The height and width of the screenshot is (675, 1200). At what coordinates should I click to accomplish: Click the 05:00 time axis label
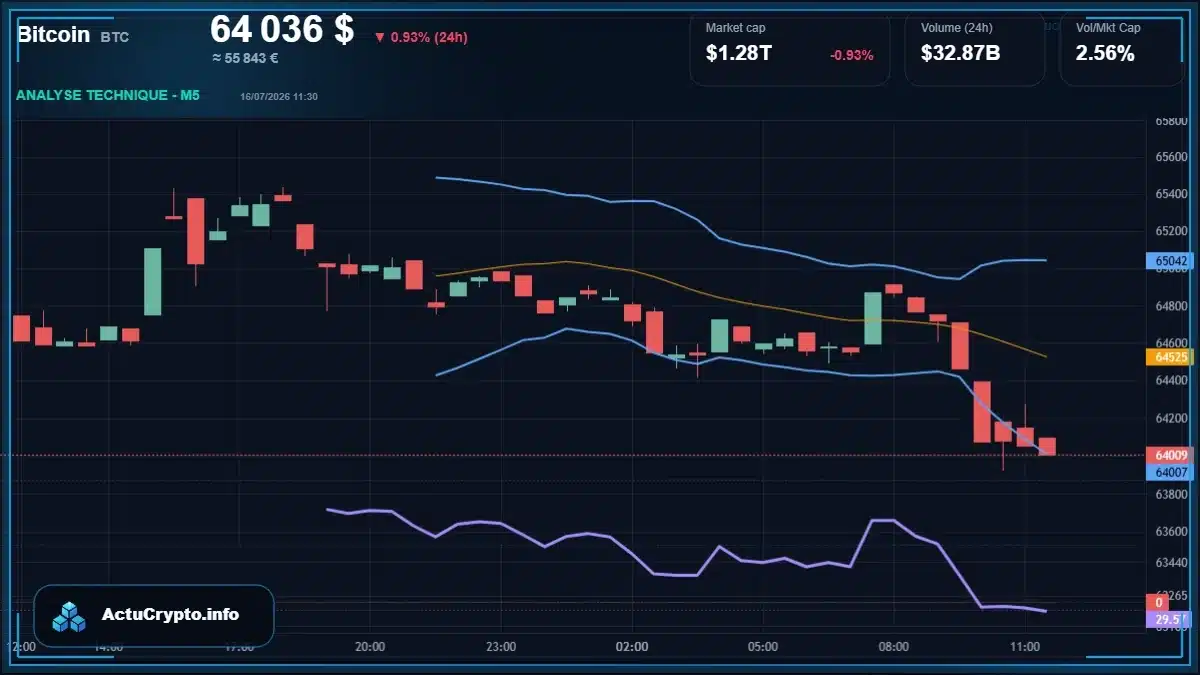pyautogui.click(x=763, y=647)
